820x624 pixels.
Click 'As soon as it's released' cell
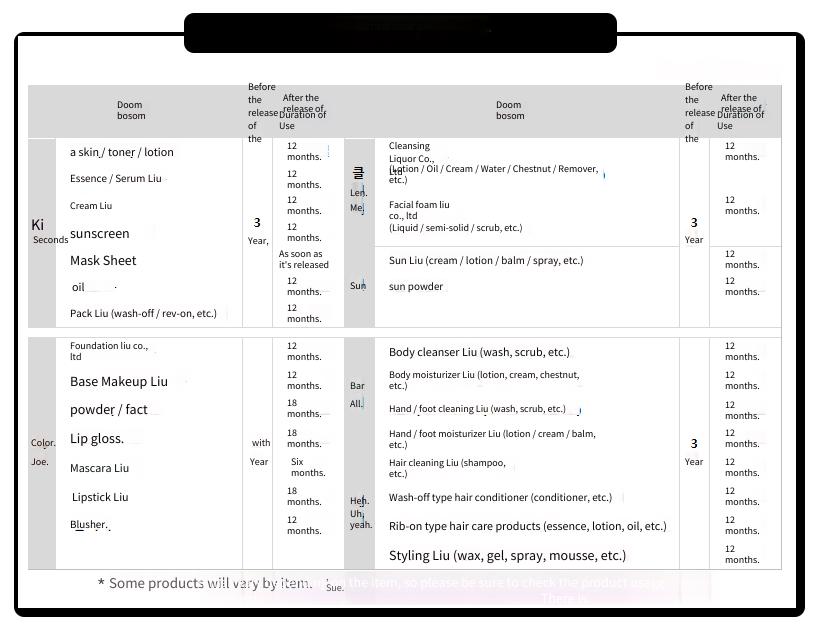303,259
